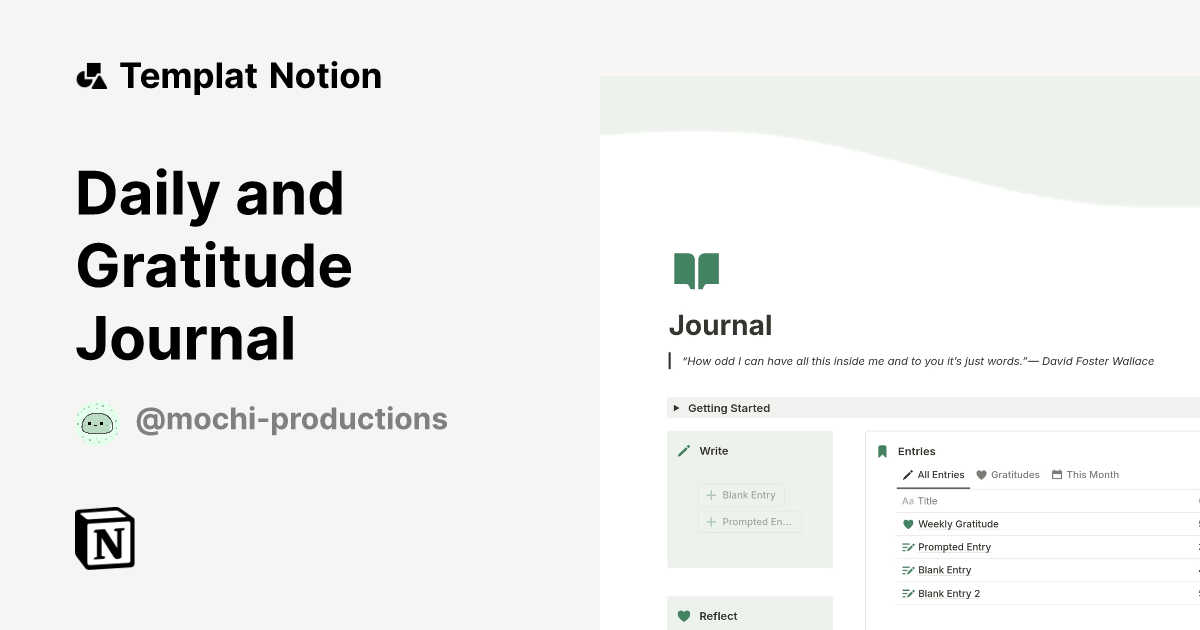
Task: Open the Weekly Gratitude row underline link
Action: pos(957,523)
